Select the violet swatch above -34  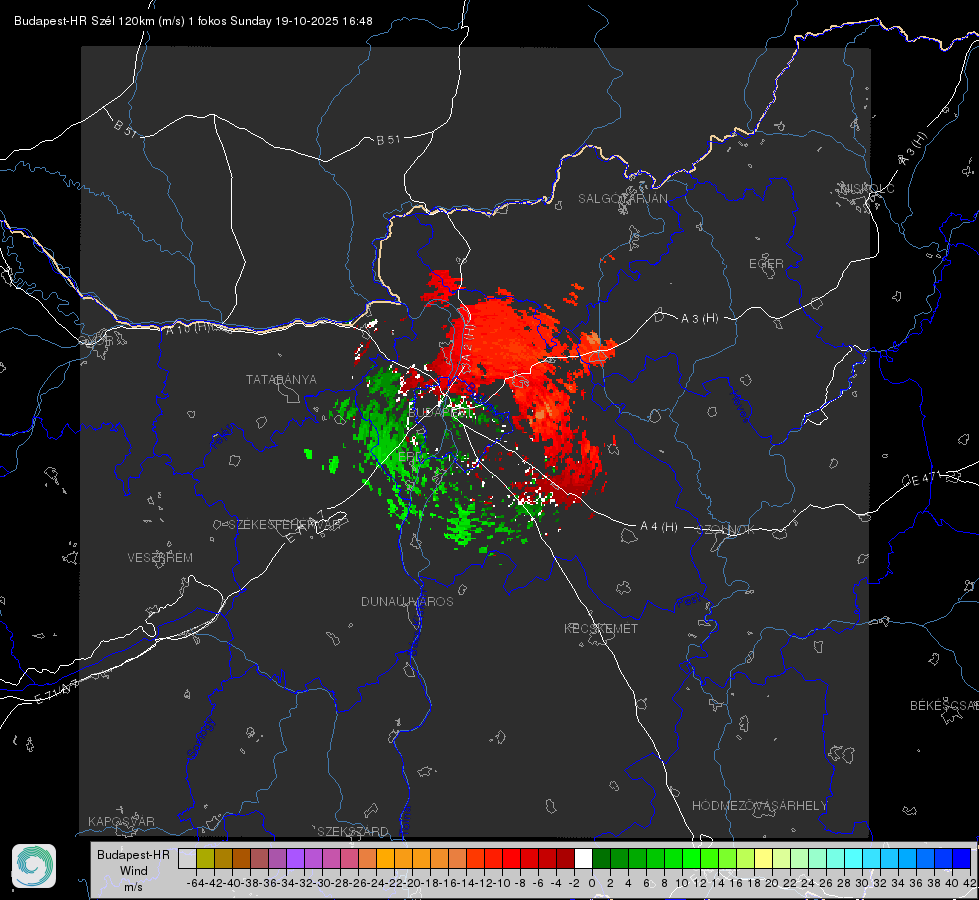[x=295, y=859]
